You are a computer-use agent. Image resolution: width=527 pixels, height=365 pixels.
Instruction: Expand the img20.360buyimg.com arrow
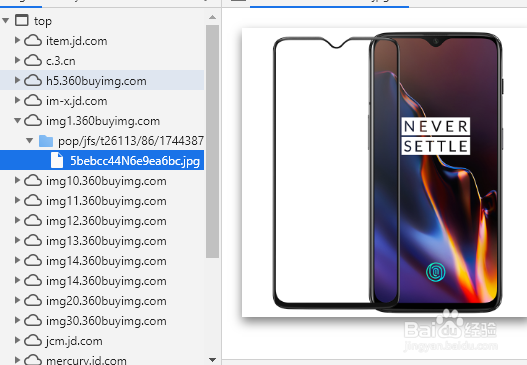tap(17, 300)
